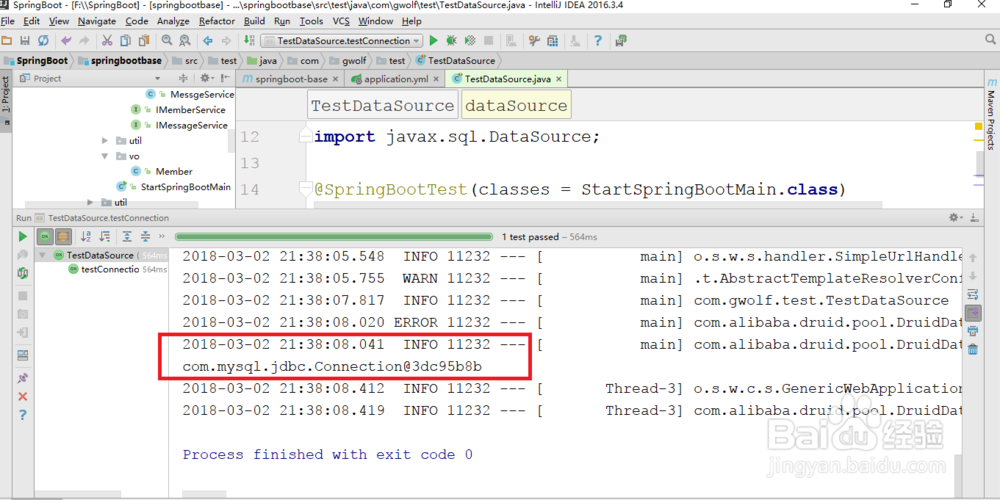This screenshot has width=1000, height=500.
Task: Start Debug with the bug icon
Action: [x=452, y=41]
